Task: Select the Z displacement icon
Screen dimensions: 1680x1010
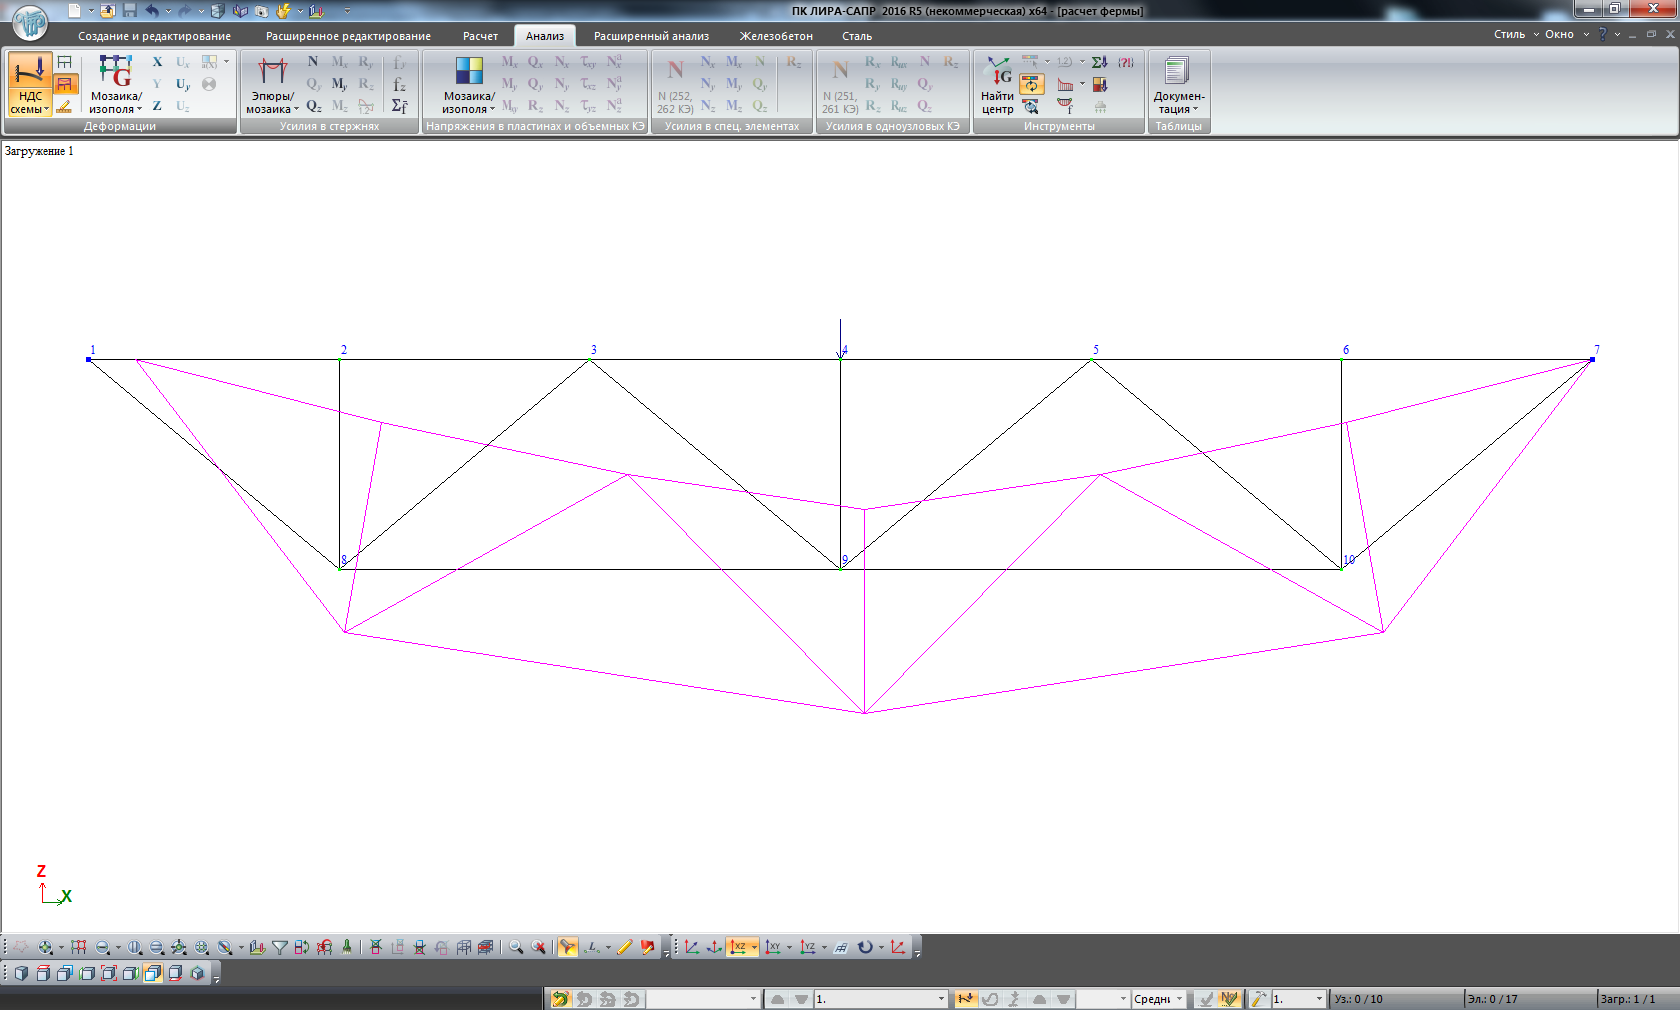Action: pyautogui.click(x=157, y=106)
